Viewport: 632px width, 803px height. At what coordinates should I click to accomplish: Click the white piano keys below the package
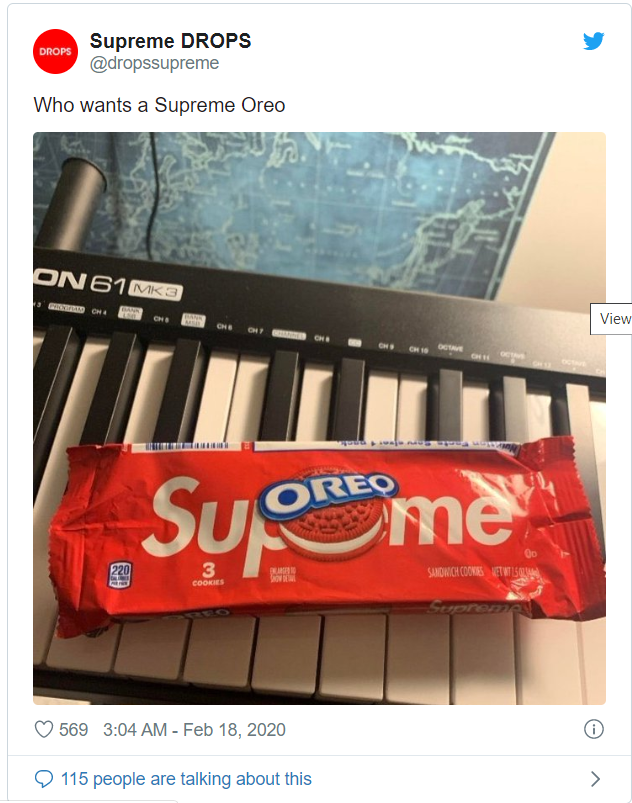[318, 658]
